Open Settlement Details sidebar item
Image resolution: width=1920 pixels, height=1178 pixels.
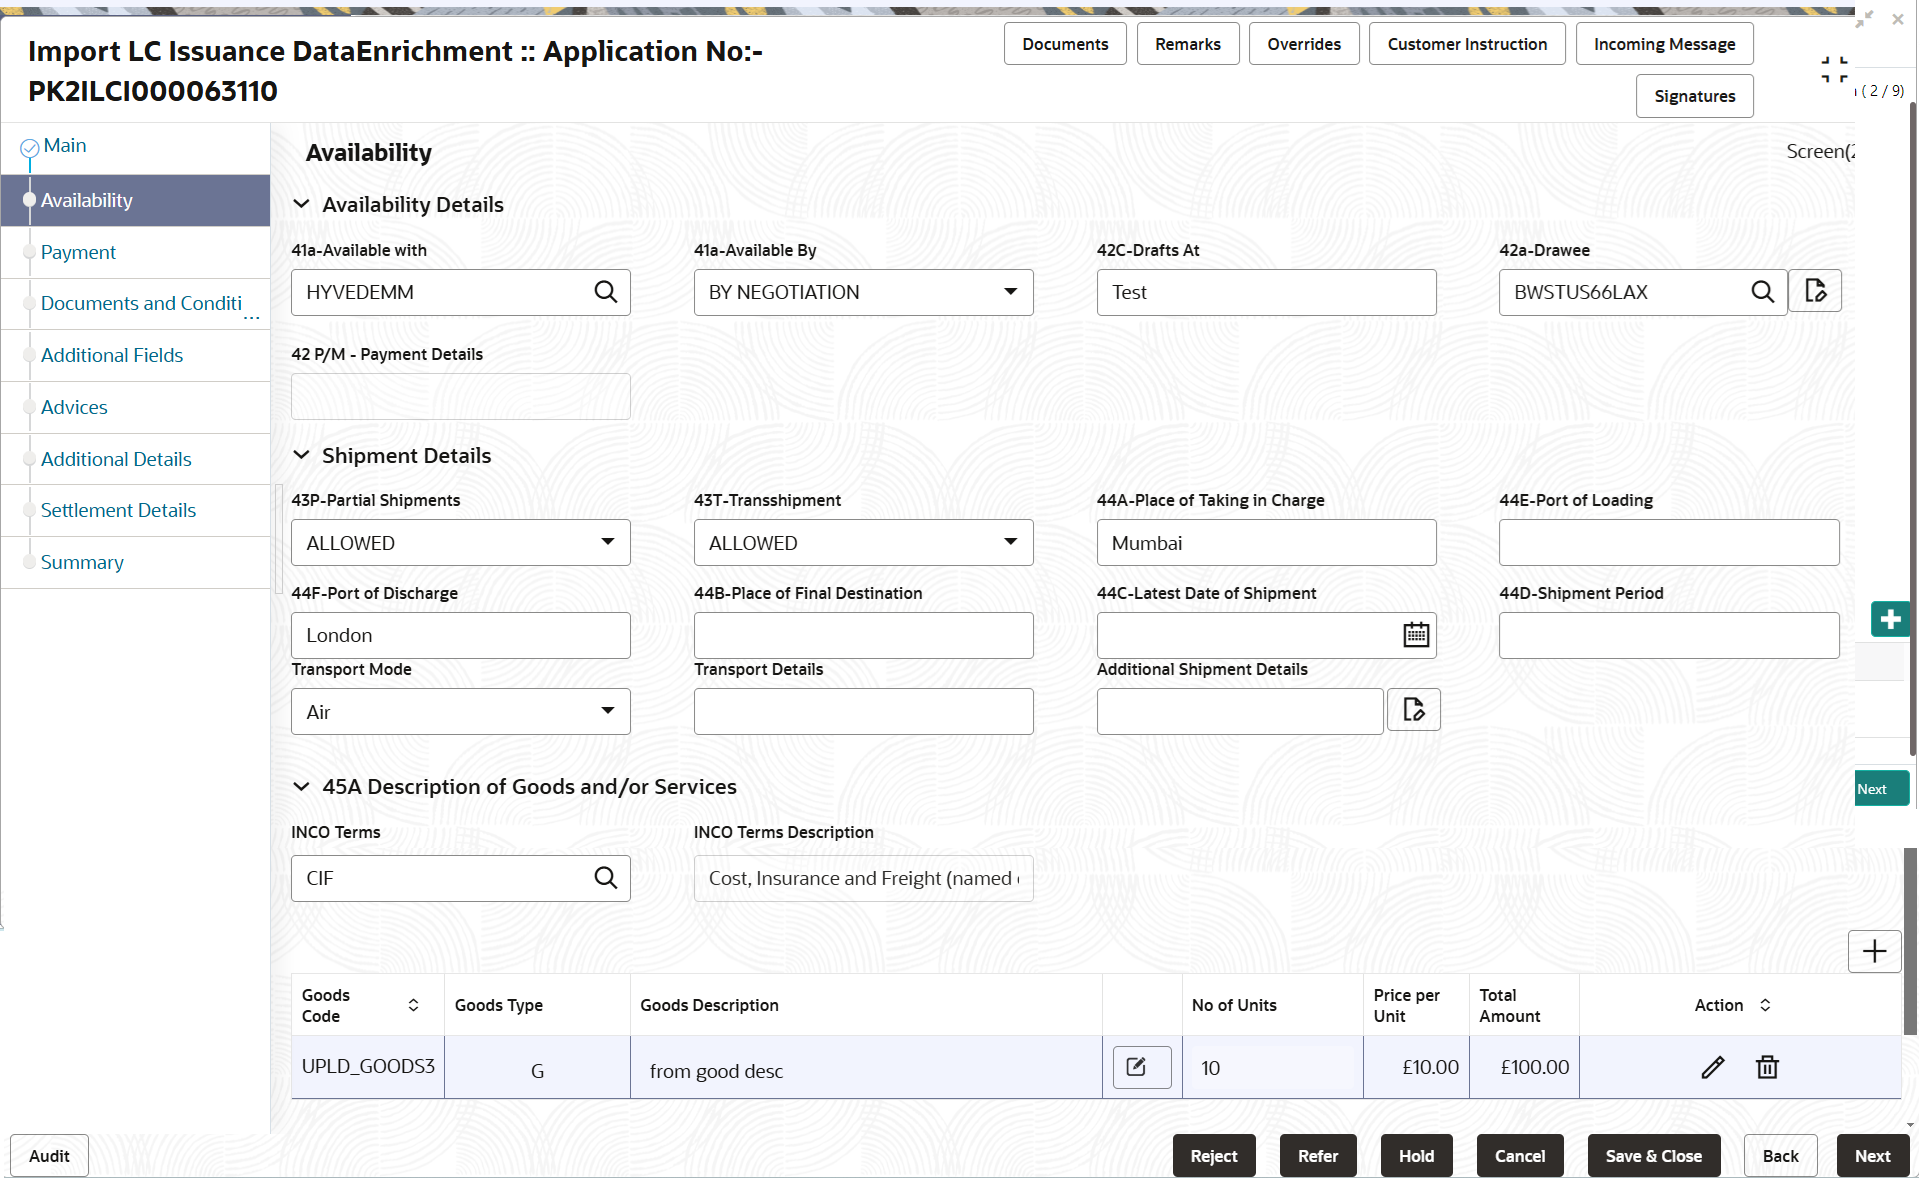click(118, 510)
